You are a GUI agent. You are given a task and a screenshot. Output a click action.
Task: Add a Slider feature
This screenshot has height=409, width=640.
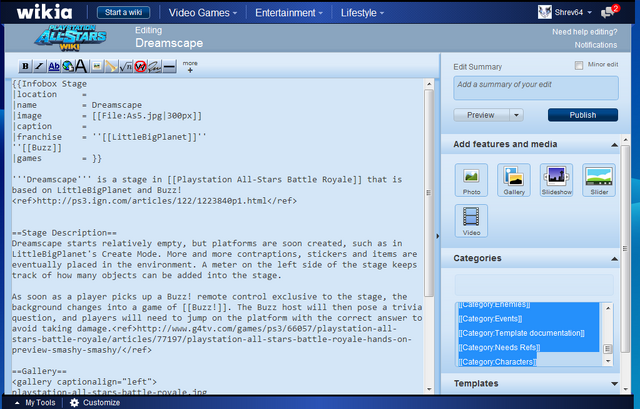(x=599, y=180)
